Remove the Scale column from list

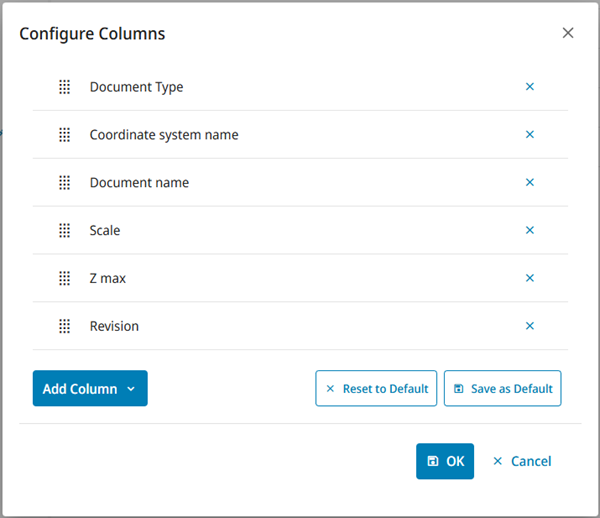[x=530, y=231]
